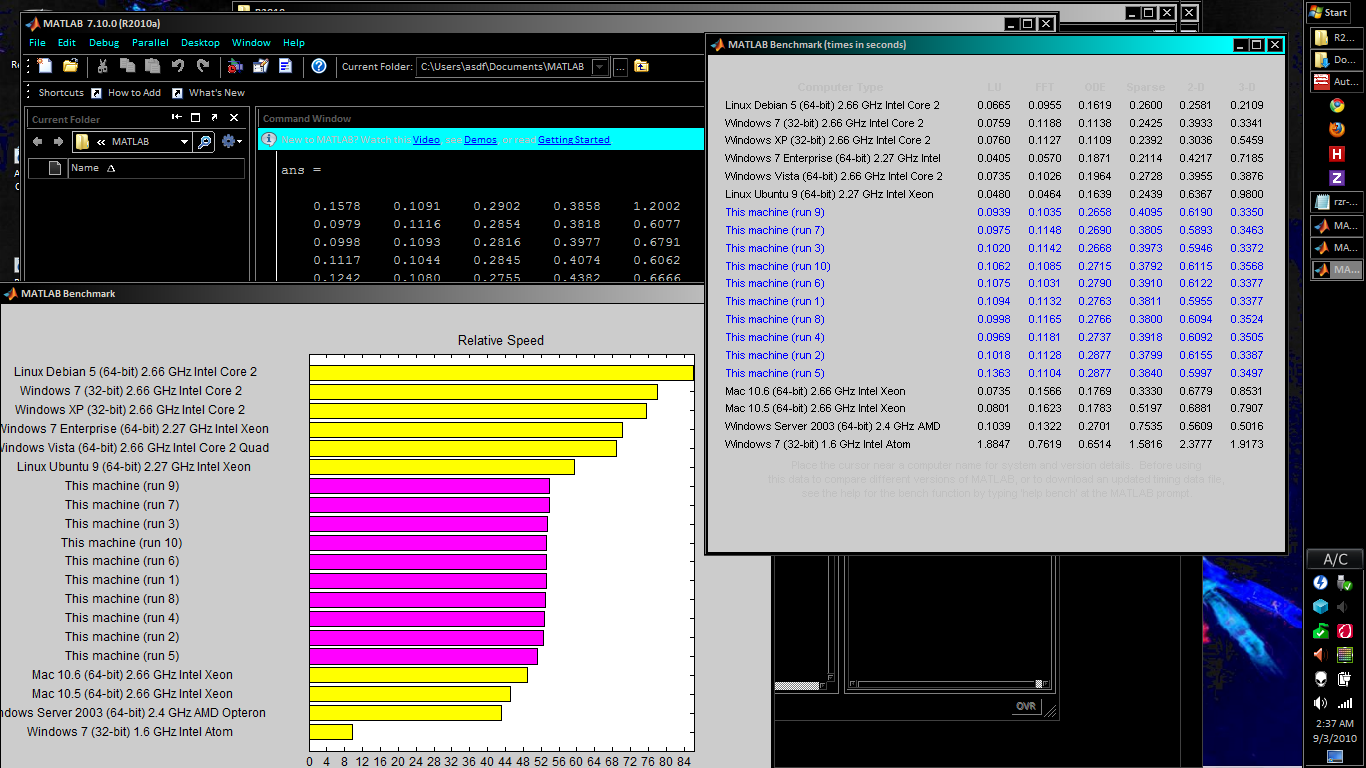Click the A/C power status button

1335,559
